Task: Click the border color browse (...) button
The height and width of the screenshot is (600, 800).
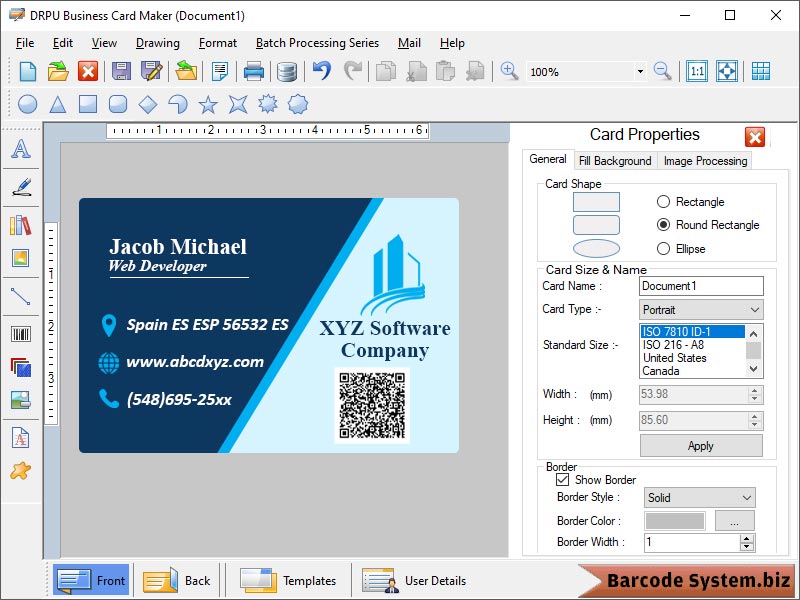Action: tap(735, 521)
